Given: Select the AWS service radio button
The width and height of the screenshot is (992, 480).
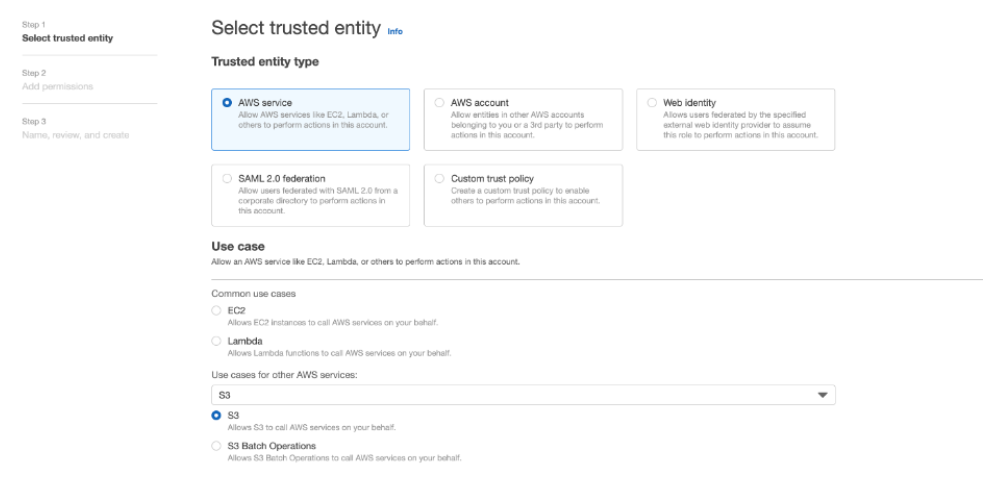Looking at the screenshot, I should coord(226,102).
